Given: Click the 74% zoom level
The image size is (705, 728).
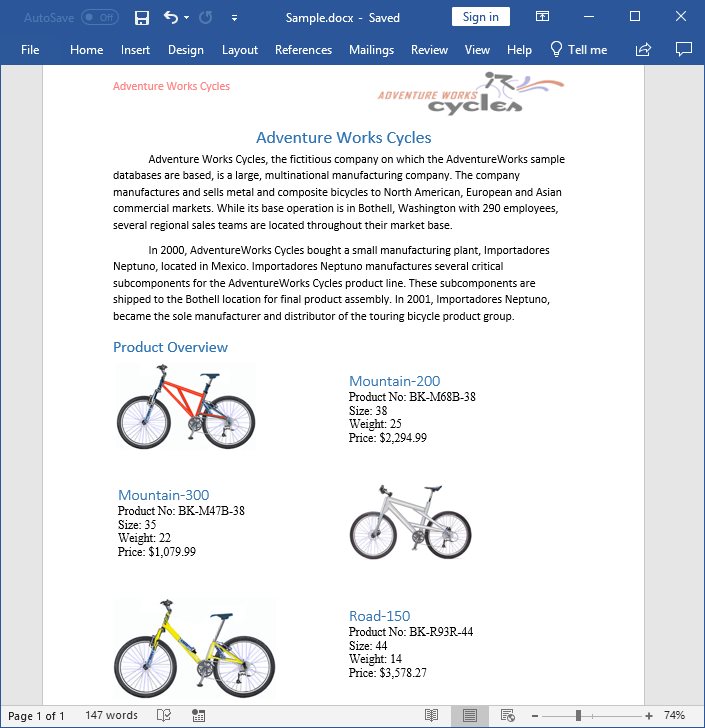Looking at the screenshot, I should 674,715.
